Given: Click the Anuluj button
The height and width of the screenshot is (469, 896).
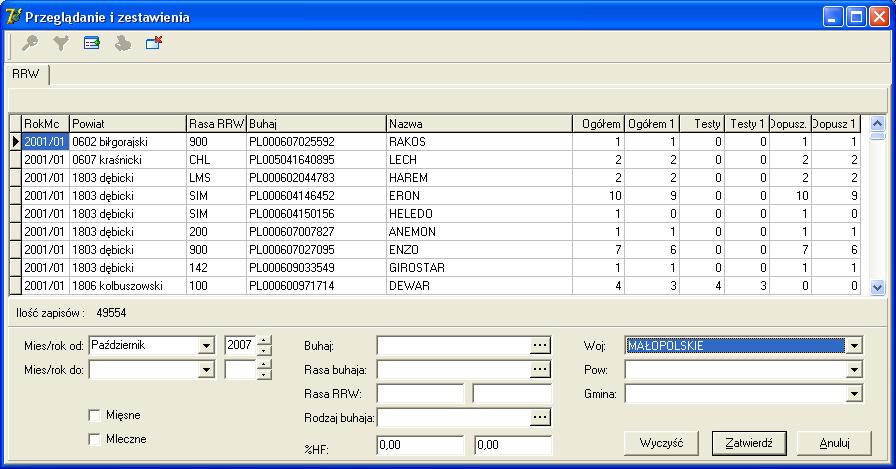Looking at the screenshot, I should [x=834, y=443].
